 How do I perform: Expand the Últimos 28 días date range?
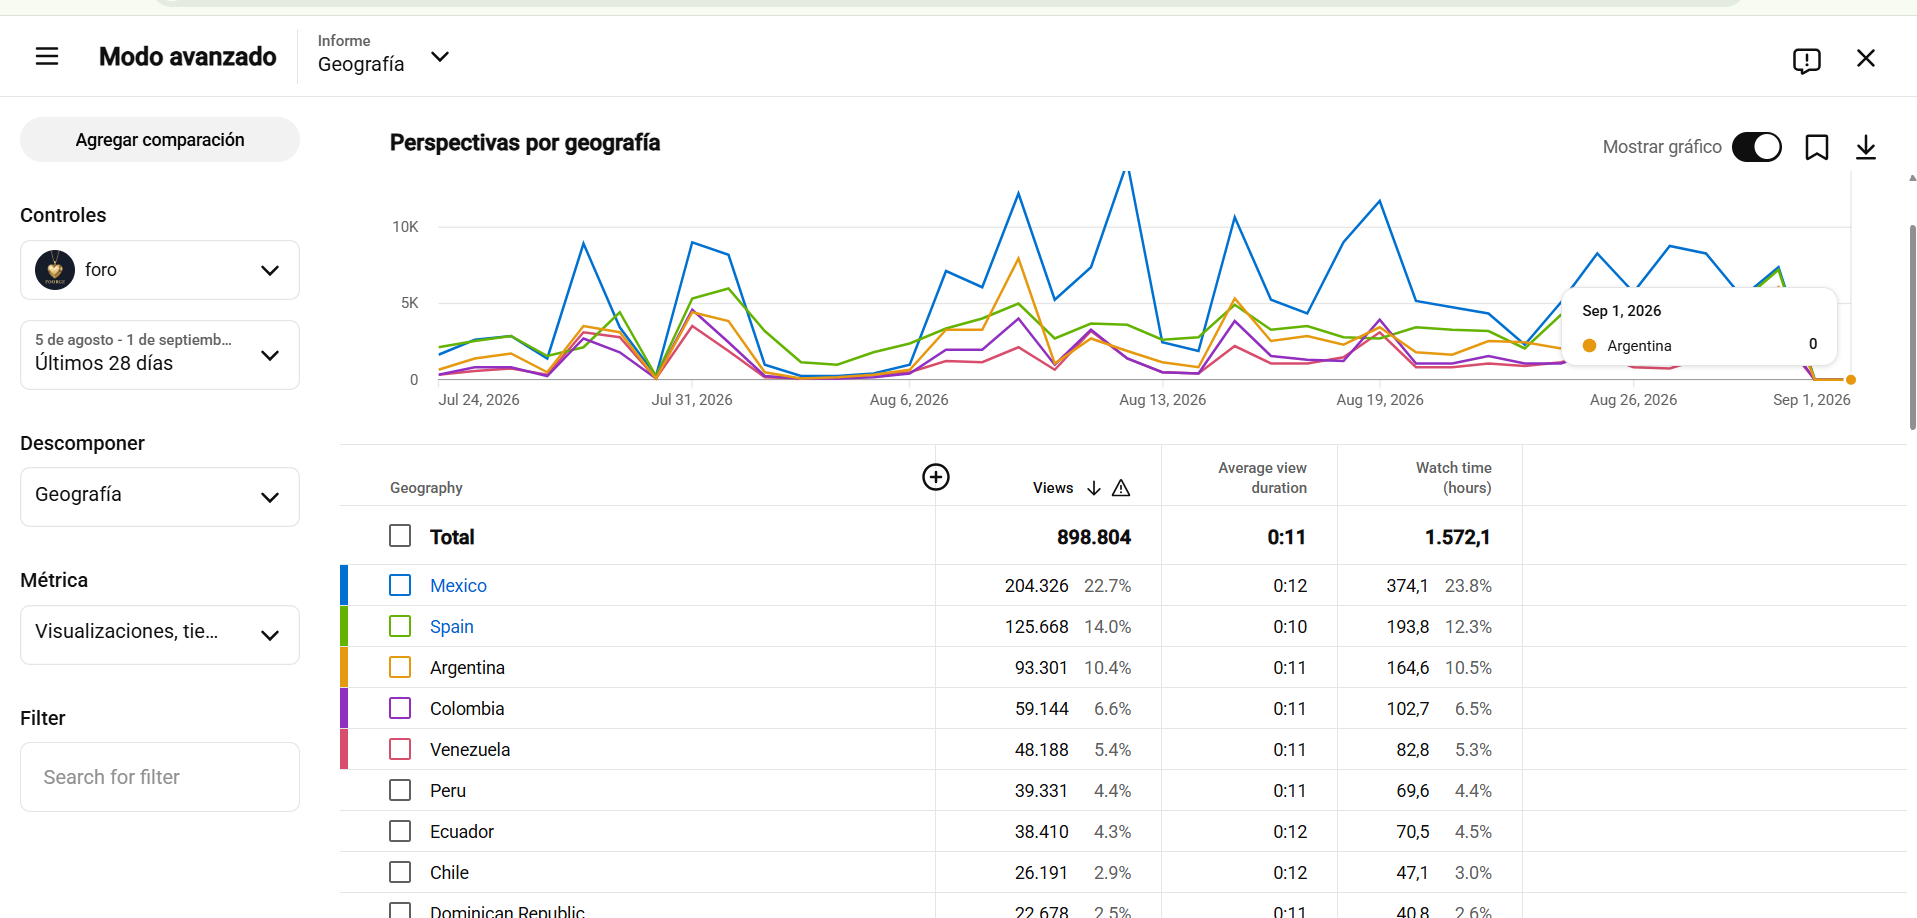(x=160, y=355)
